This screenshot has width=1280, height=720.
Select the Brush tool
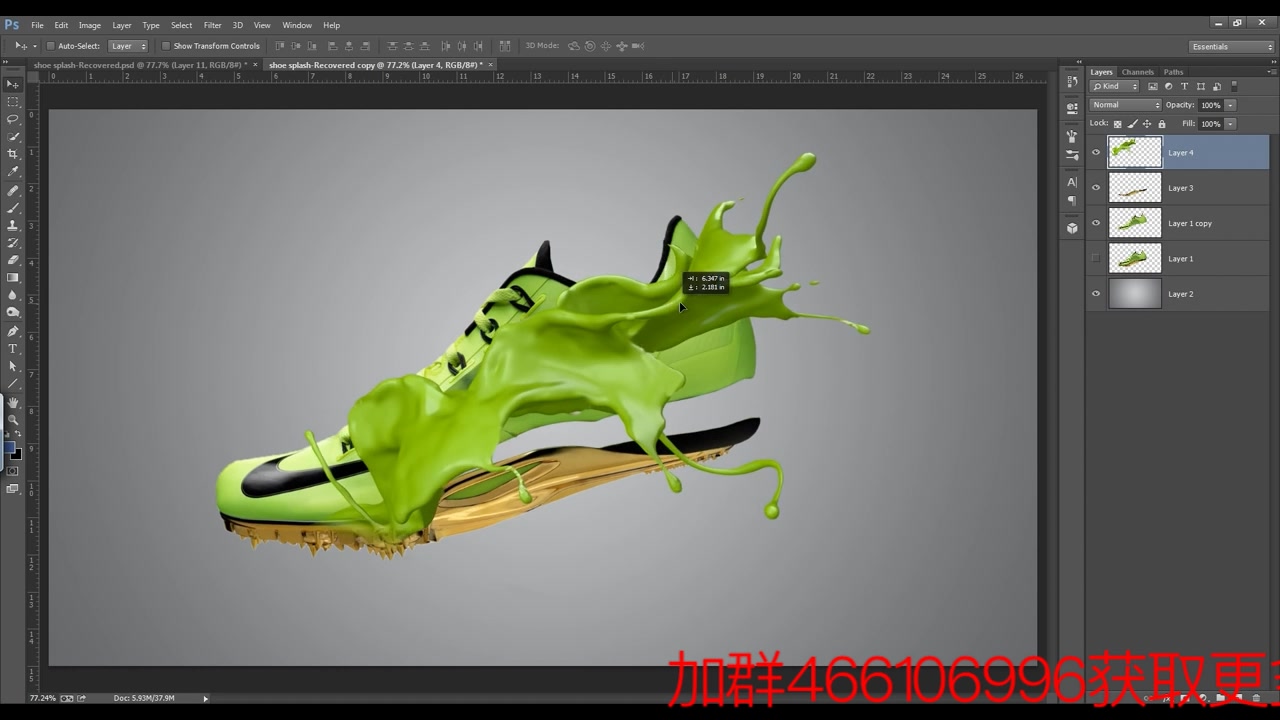13,208
